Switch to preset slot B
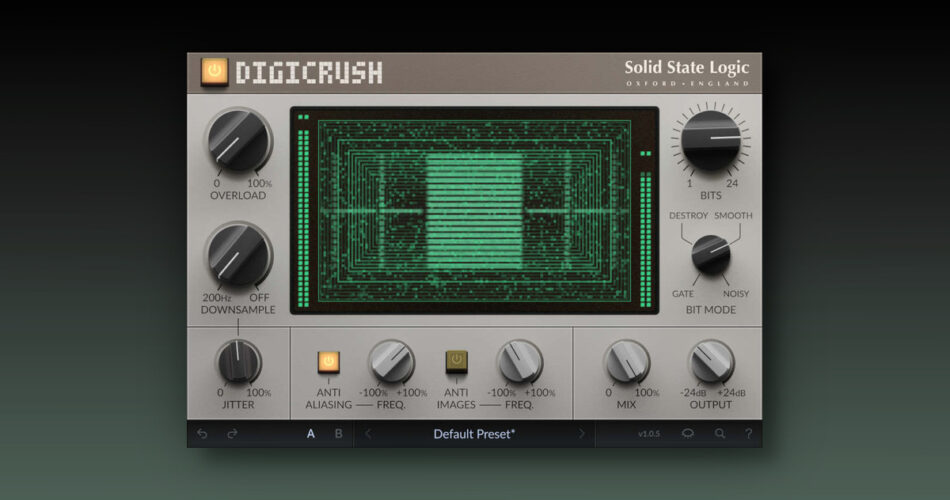This screenshot has width=950, height=500. point(338,434)
